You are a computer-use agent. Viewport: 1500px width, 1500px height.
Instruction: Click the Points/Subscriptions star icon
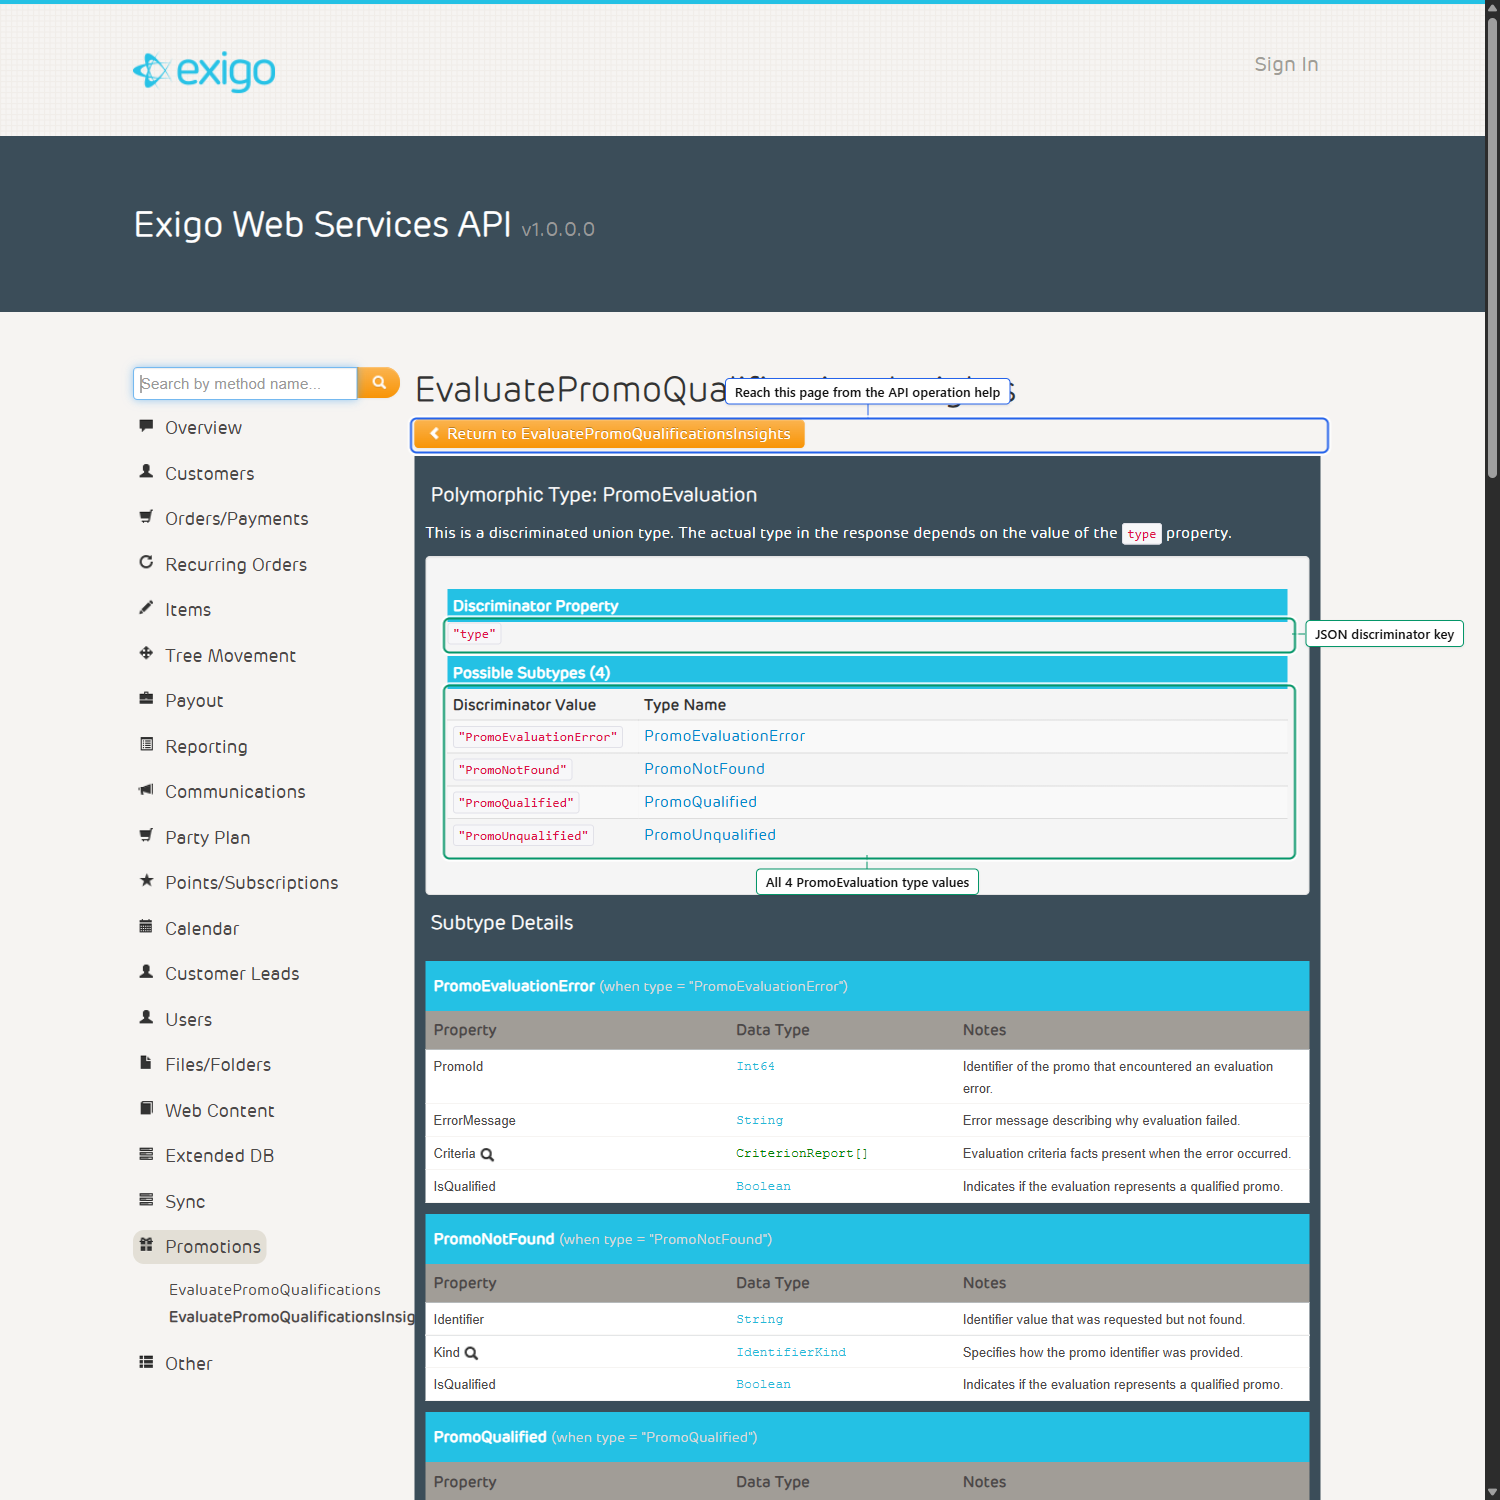pyautogui.click(x=146, y=881)
